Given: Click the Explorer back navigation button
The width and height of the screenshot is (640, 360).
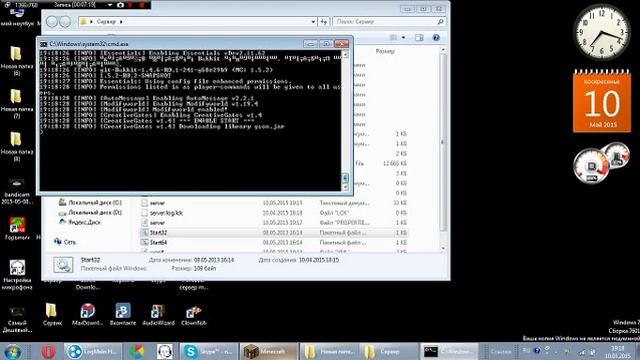Looking at the screenshot, I should [52, 22].
